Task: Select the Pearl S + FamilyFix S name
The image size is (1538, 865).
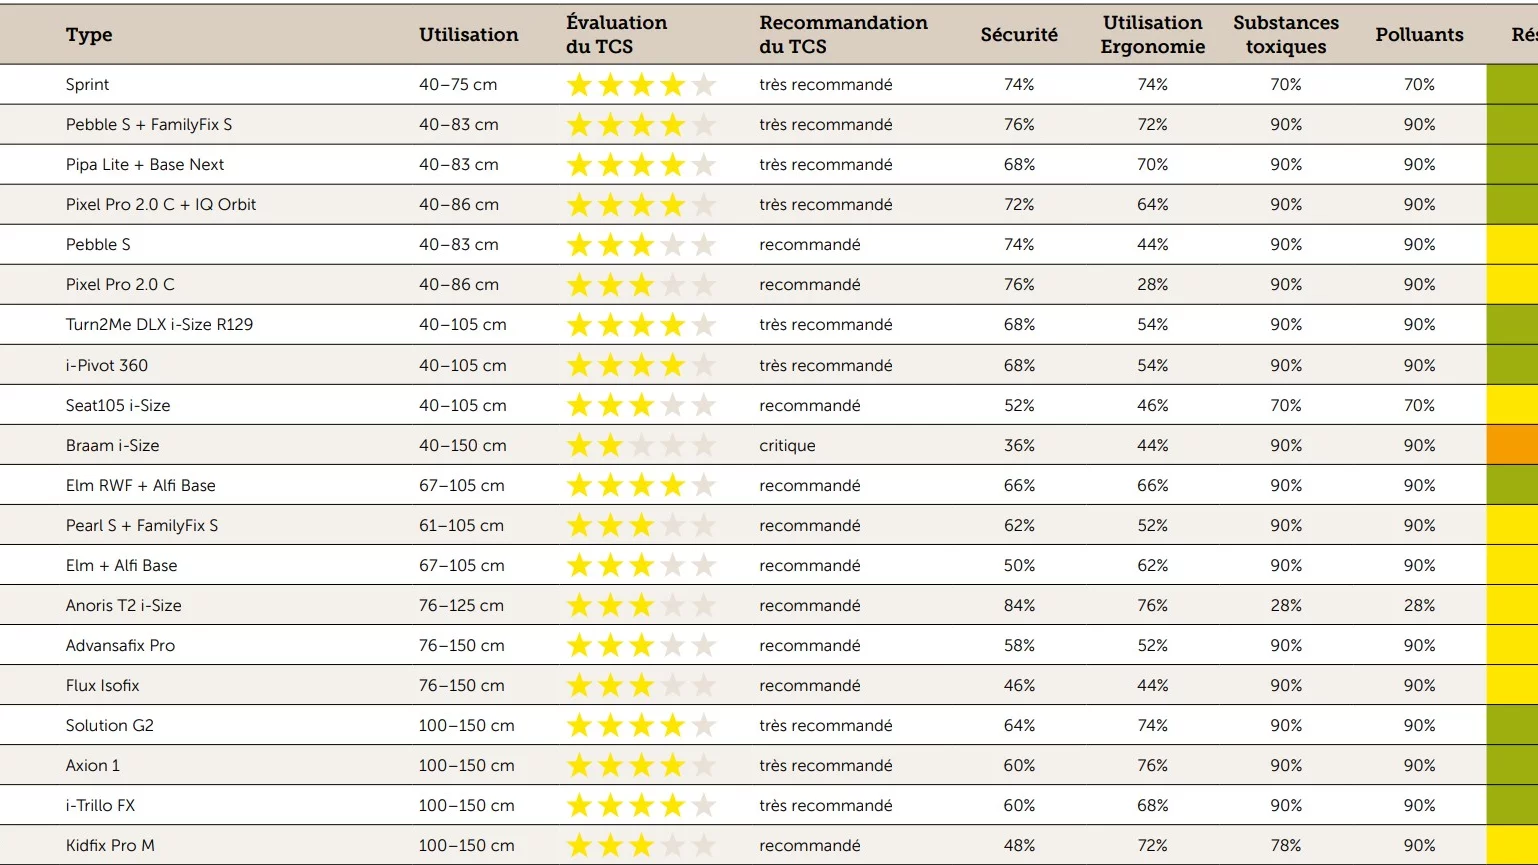Action: pos(141,525)
